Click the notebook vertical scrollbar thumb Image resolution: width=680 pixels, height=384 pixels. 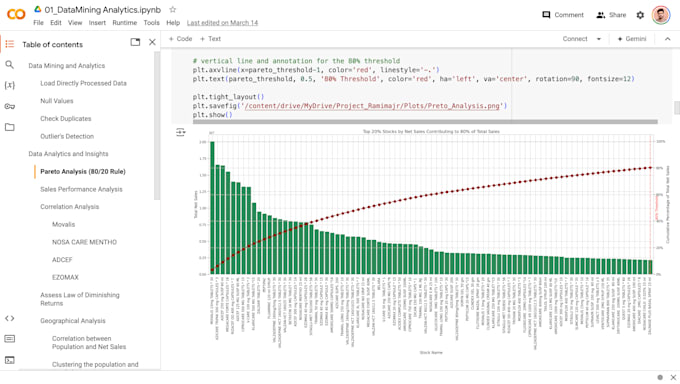[x=677, y=108]
